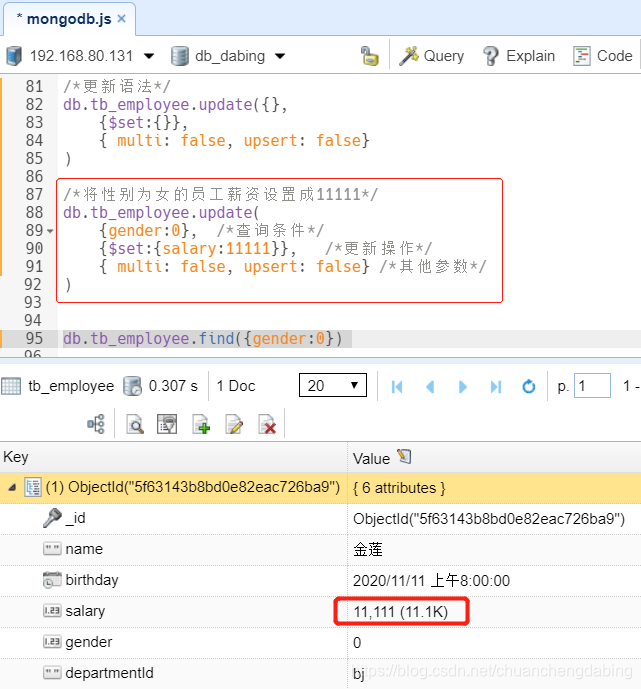Click the document icon in ObjectId row
Viewport: 641px width, 689px height.
(33, 487)
